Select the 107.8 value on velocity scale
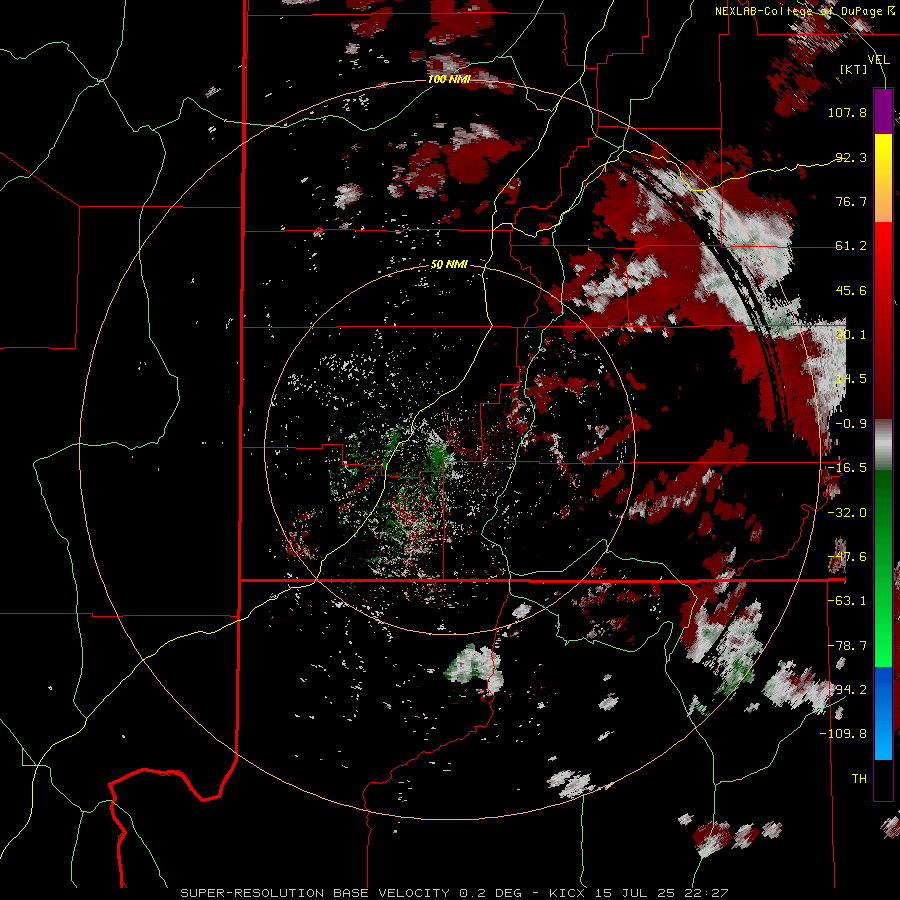Screen dimensions: 900x900 coord(847,112)
